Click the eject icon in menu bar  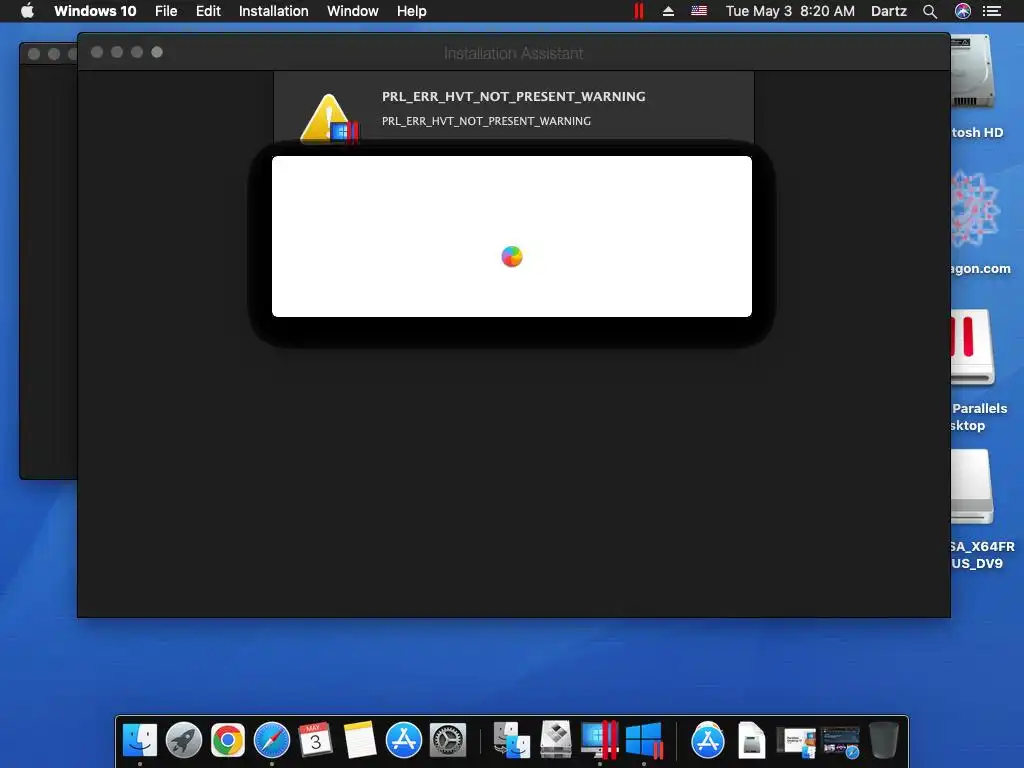pos(668,11)
